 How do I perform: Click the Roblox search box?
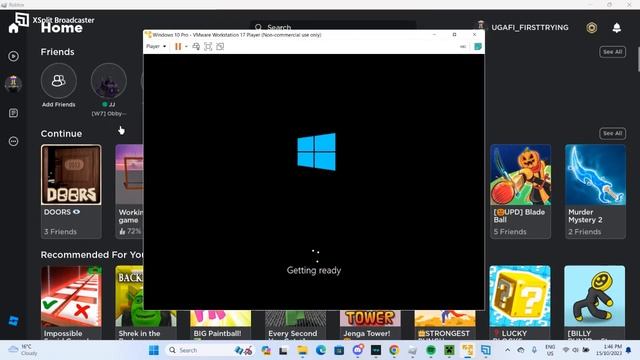coord(333,25)
